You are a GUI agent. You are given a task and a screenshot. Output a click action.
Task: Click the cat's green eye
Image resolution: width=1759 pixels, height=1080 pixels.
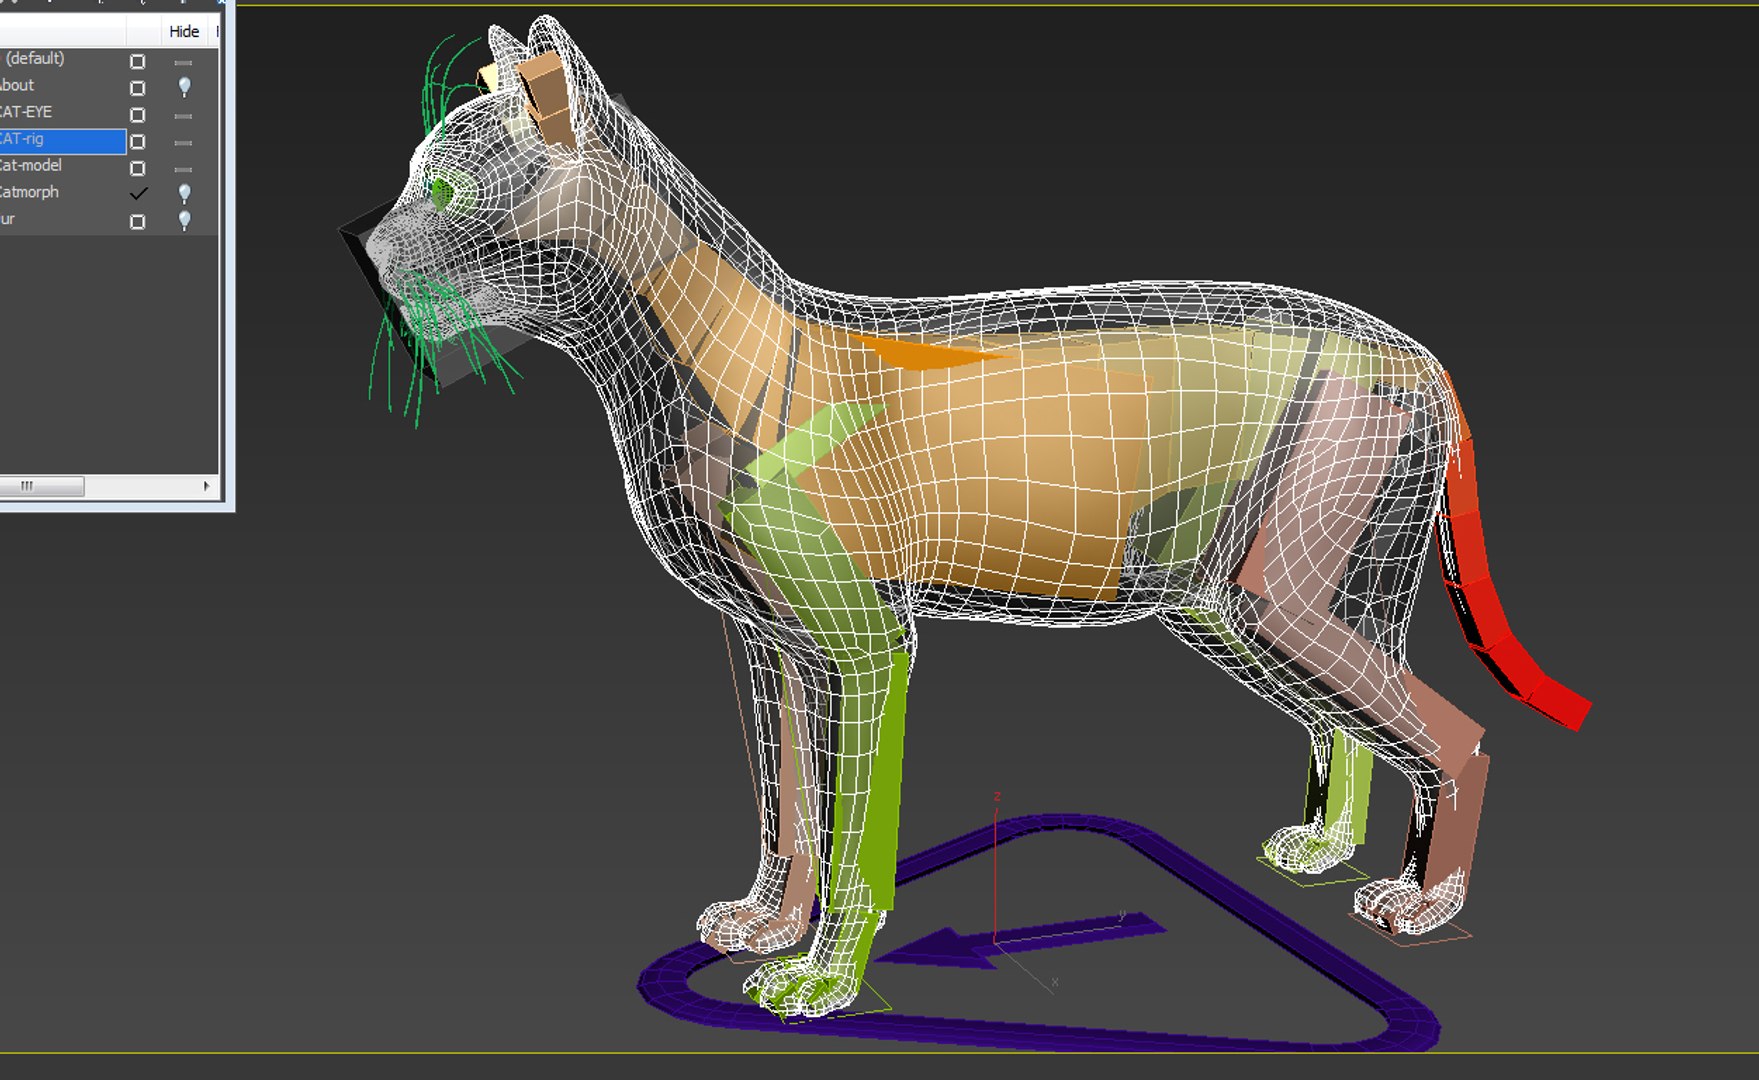[x=441, y=193]
